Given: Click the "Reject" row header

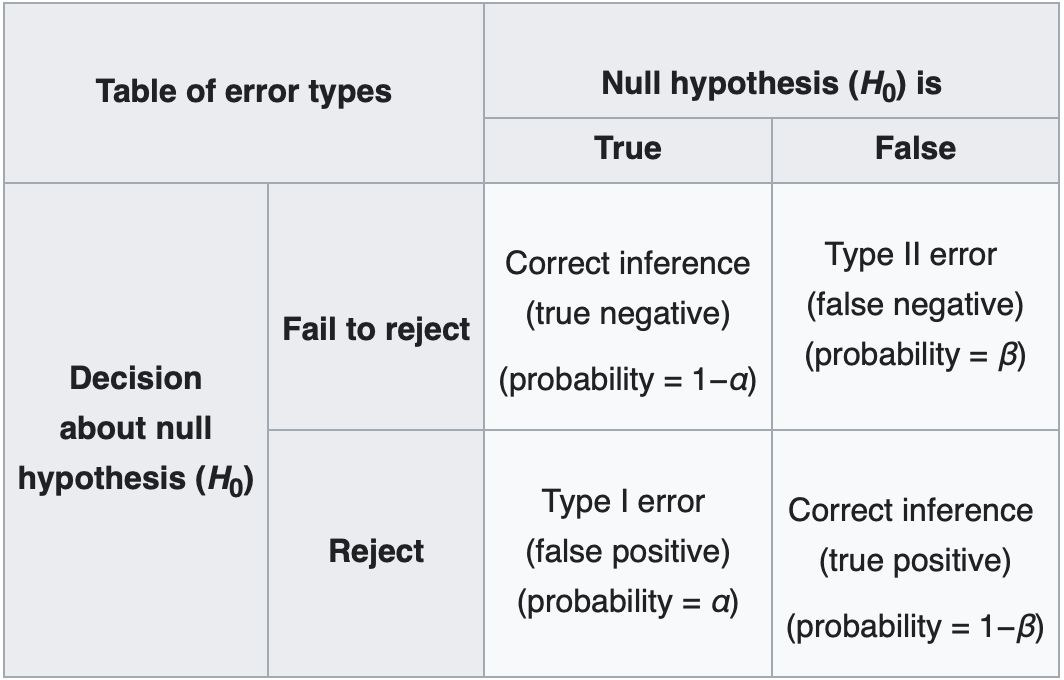Looking at the screenshot, I should 376,551.
